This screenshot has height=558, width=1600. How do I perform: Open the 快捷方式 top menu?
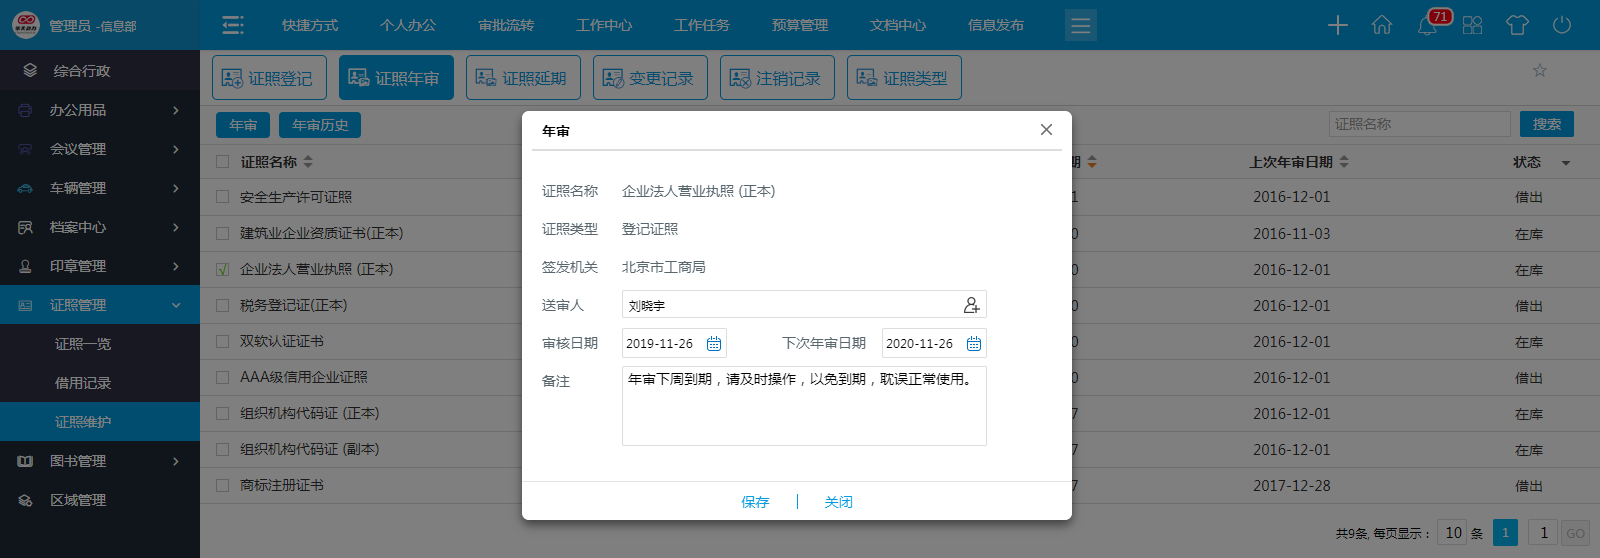coord(310,25)
